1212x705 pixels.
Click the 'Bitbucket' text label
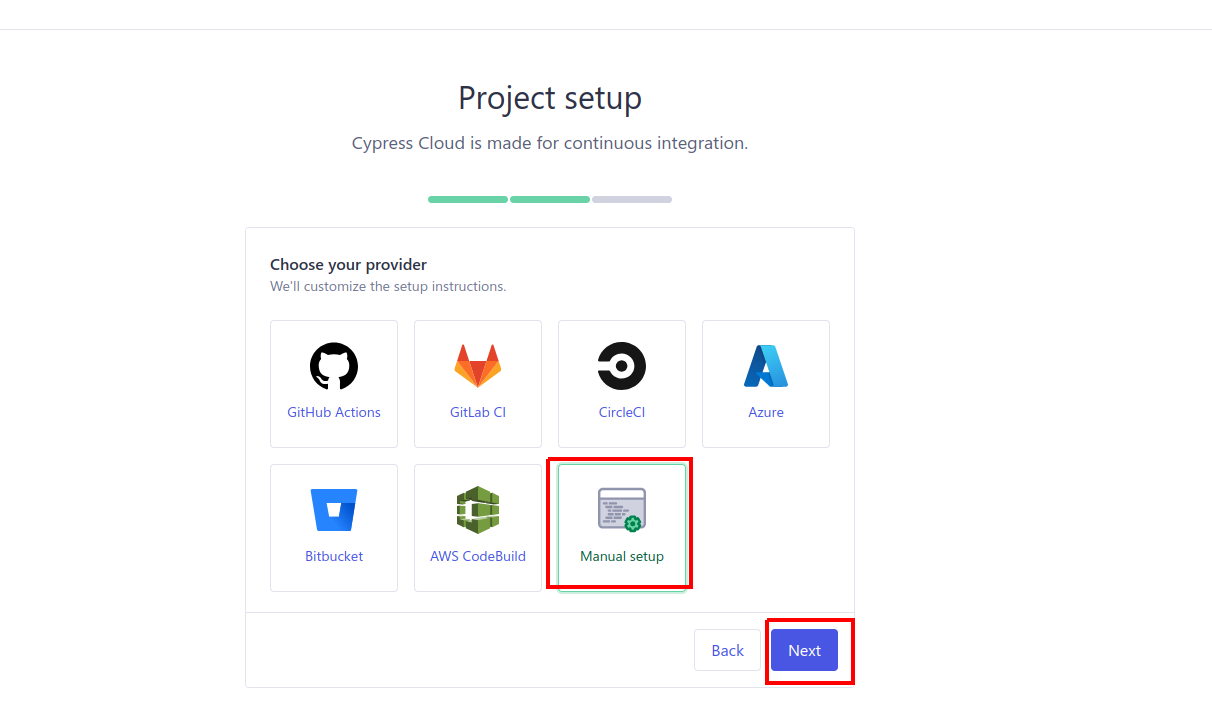click(x=334, y=556)
